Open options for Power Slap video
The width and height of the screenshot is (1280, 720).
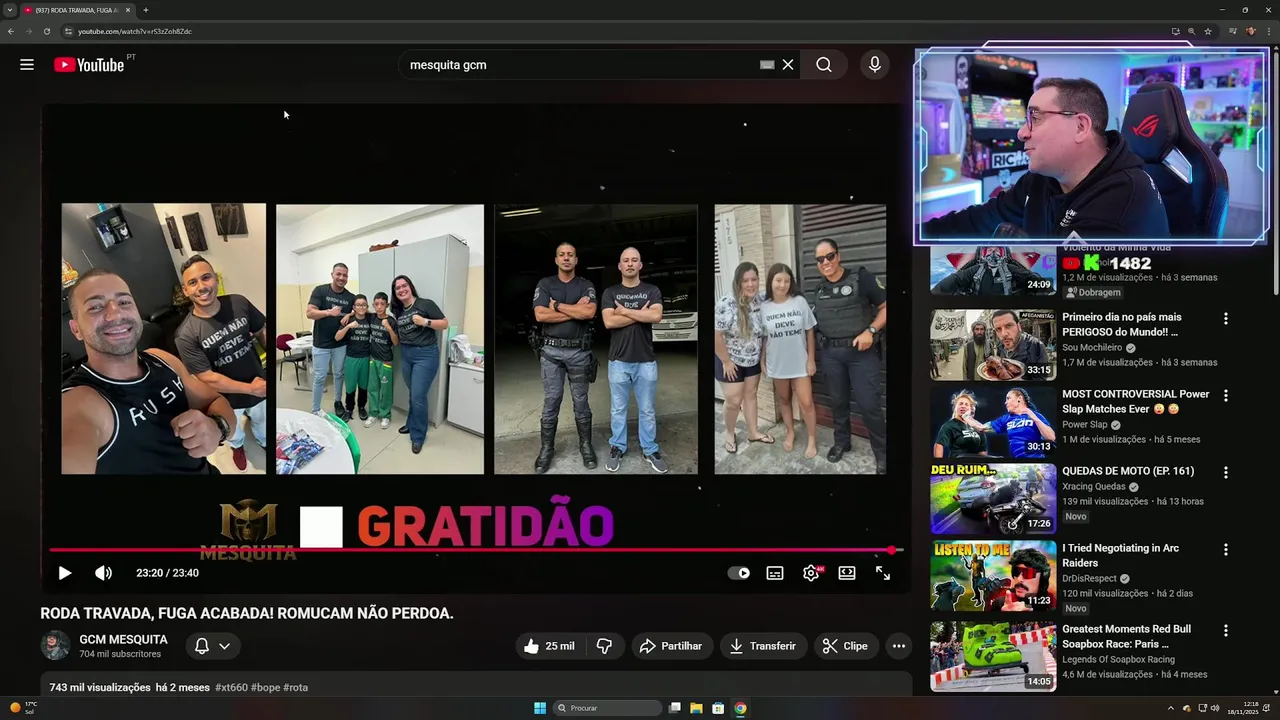(1225, 396)
